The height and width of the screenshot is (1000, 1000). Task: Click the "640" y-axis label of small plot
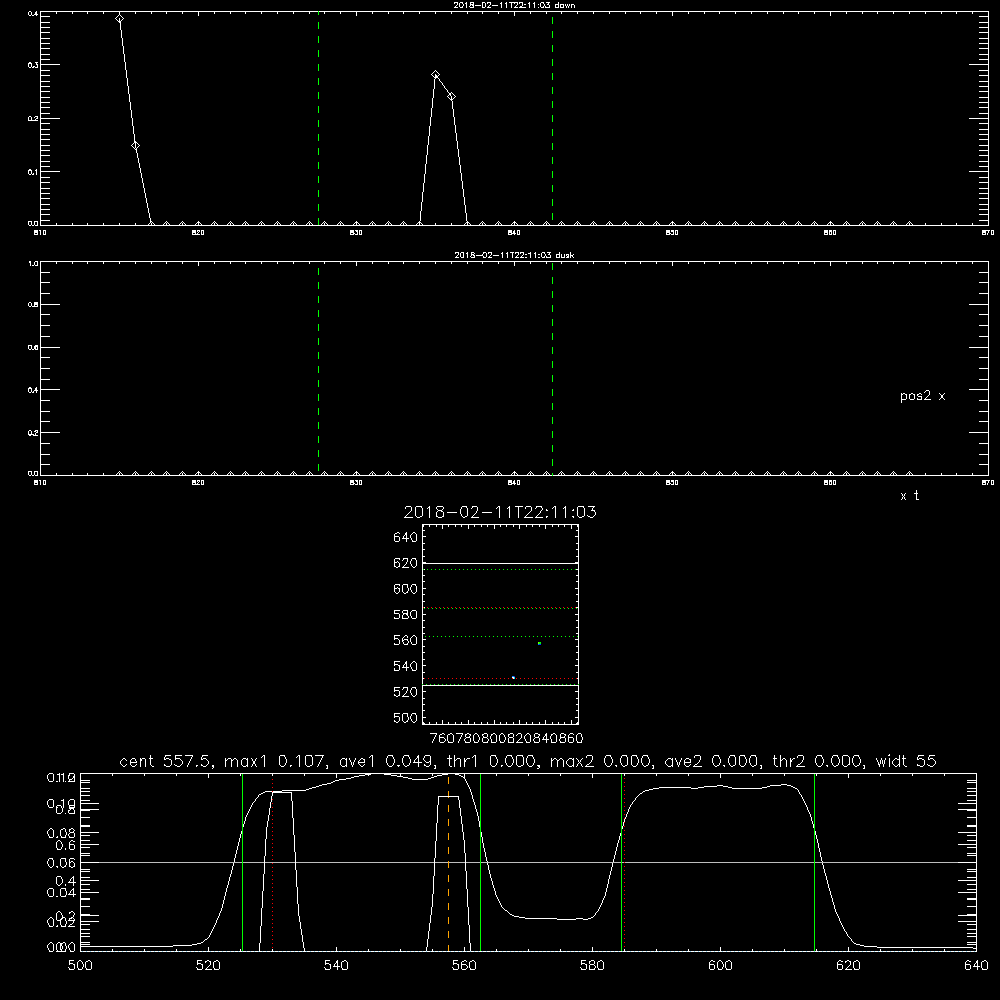[x=406, y=538]
